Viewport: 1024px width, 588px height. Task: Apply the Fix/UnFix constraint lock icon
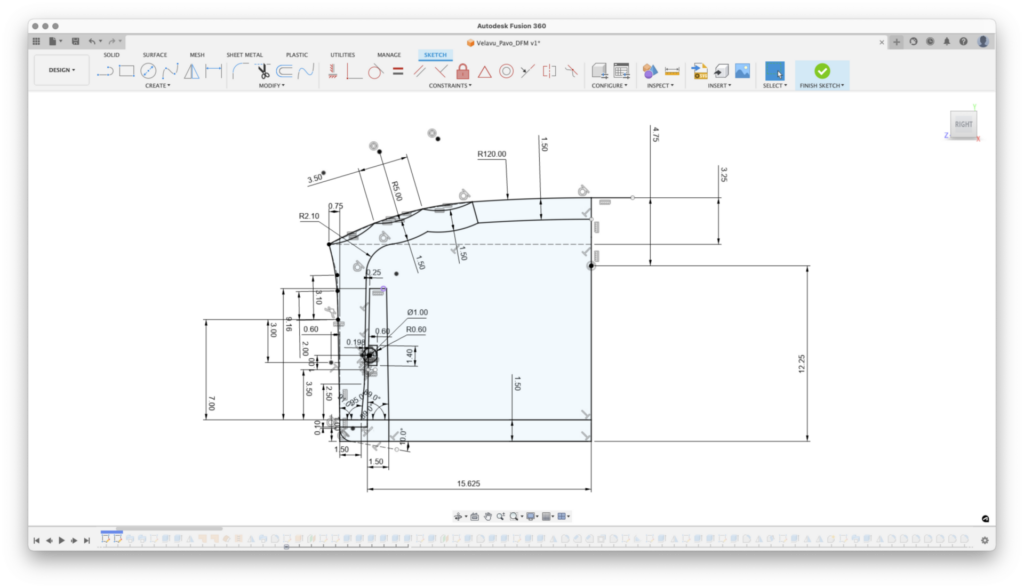462,71
